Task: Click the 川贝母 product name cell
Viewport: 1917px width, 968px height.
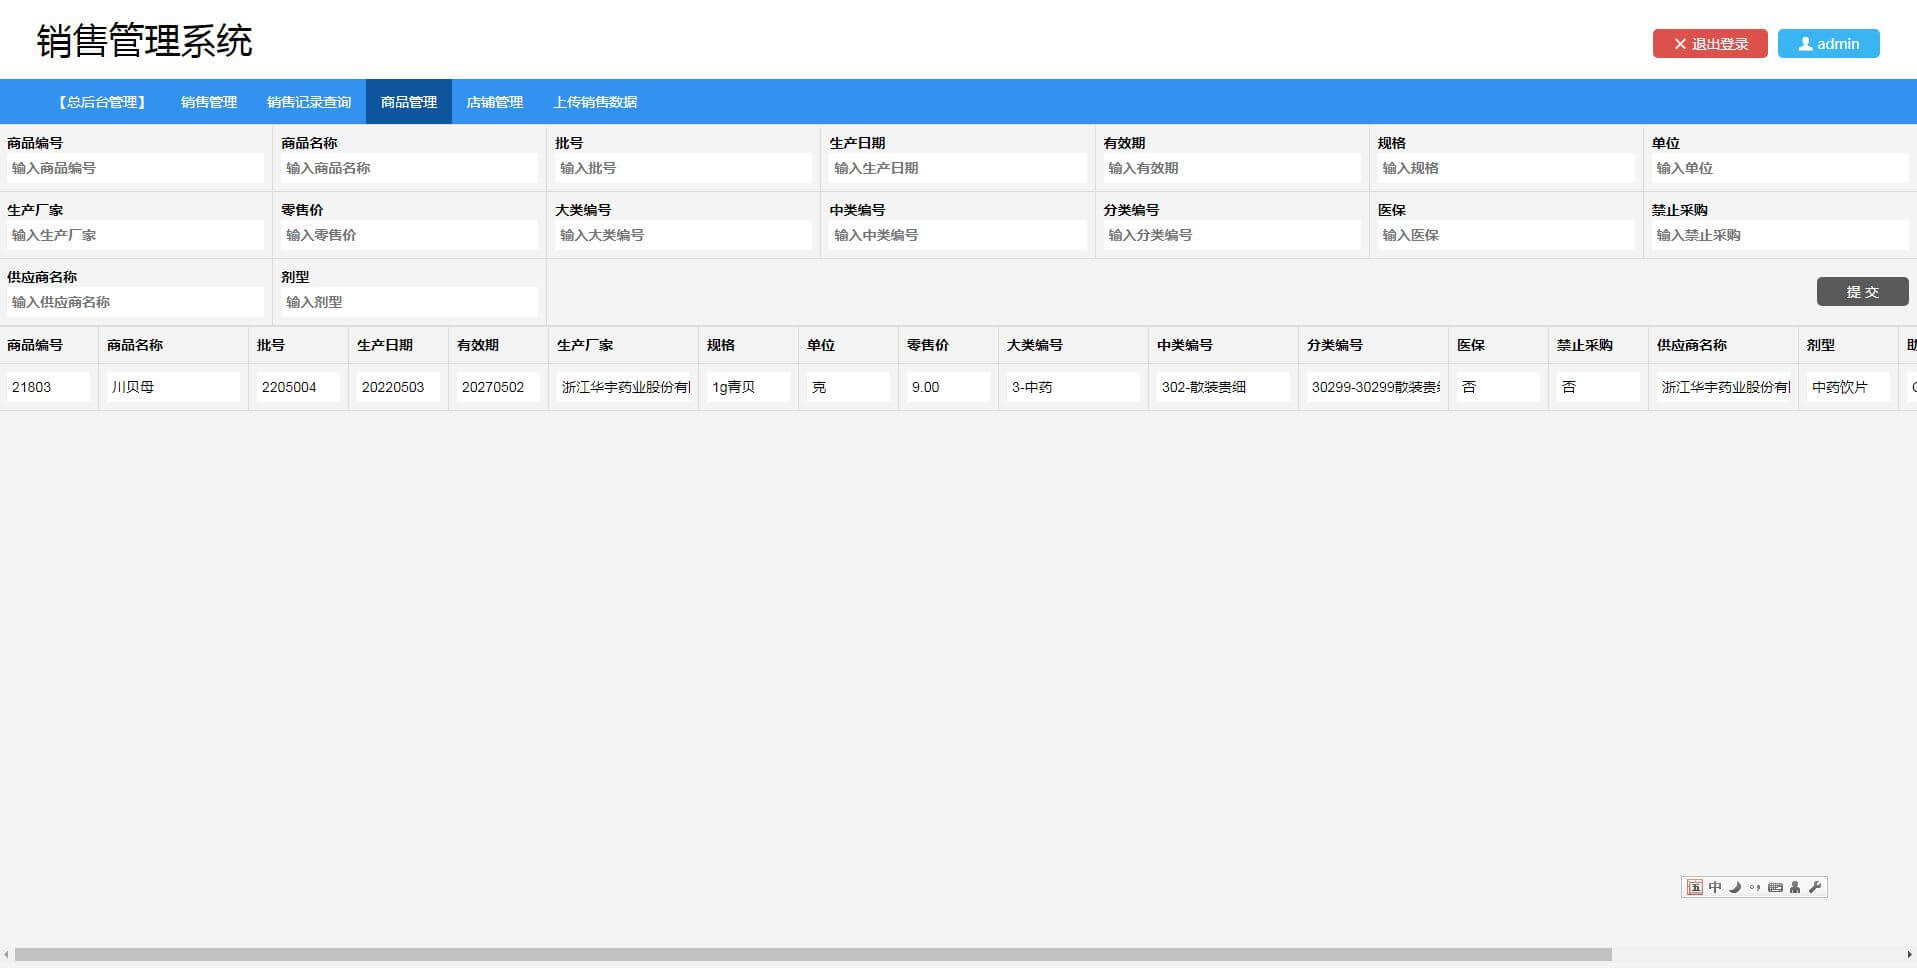Action: (x=173, y=387)
